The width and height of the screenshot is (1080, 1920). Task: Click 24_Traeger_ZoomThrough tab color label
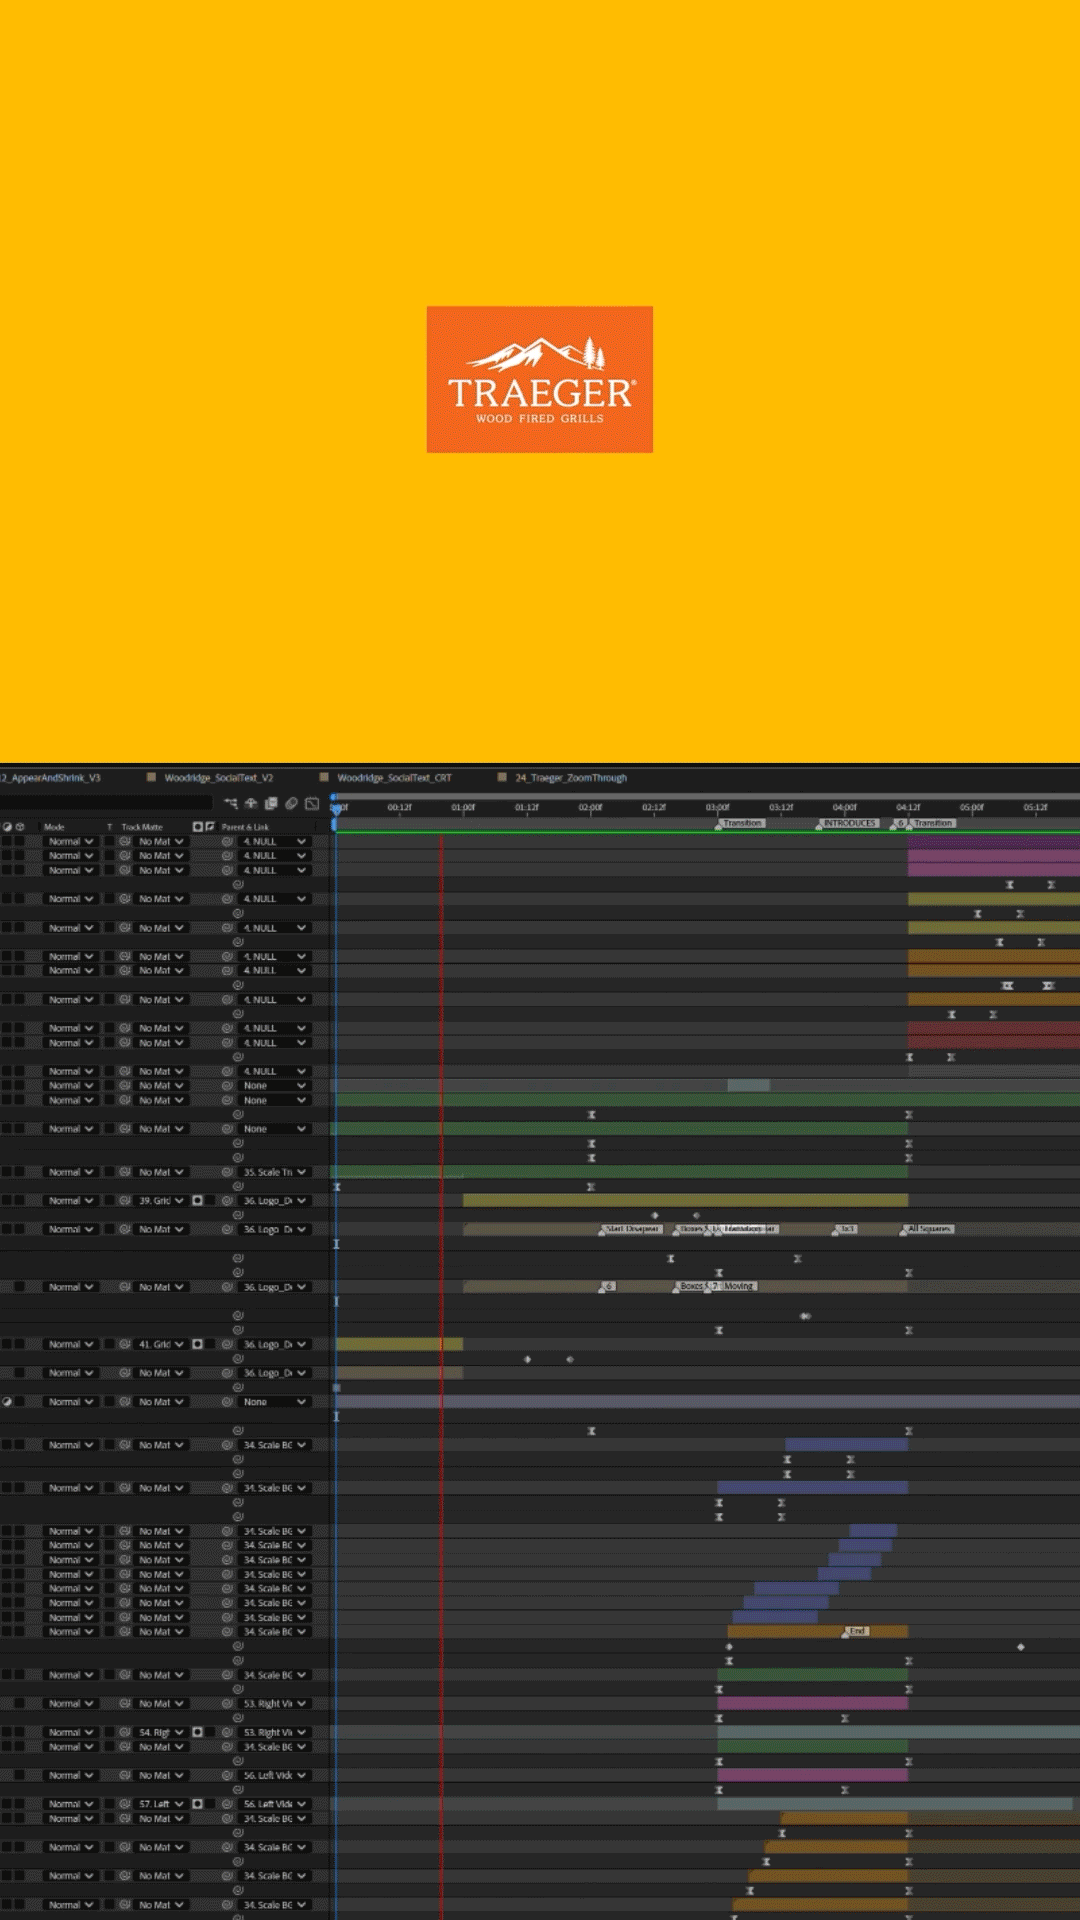502,777
